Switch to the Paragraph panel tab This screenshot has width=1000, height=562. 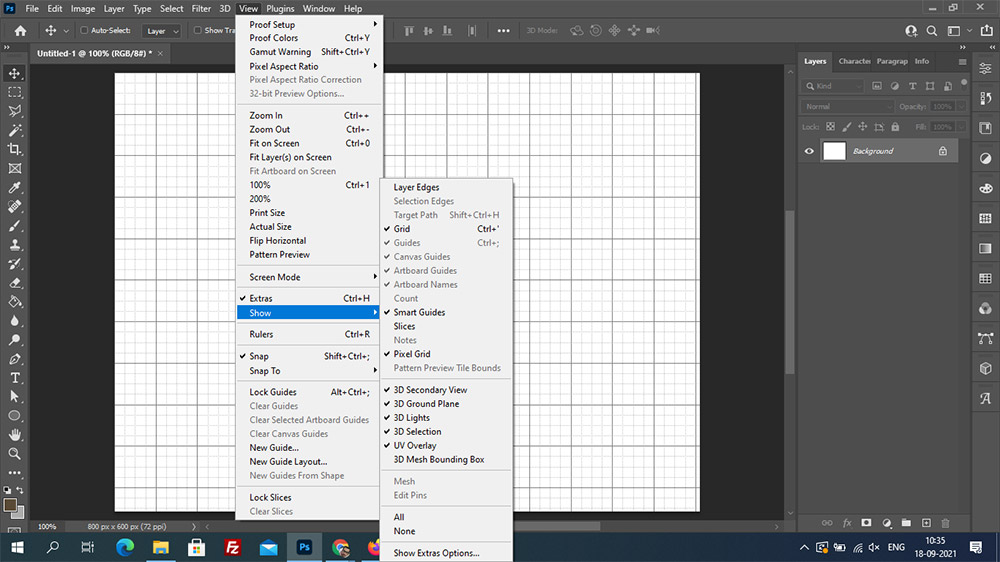[x=892, y=61]
